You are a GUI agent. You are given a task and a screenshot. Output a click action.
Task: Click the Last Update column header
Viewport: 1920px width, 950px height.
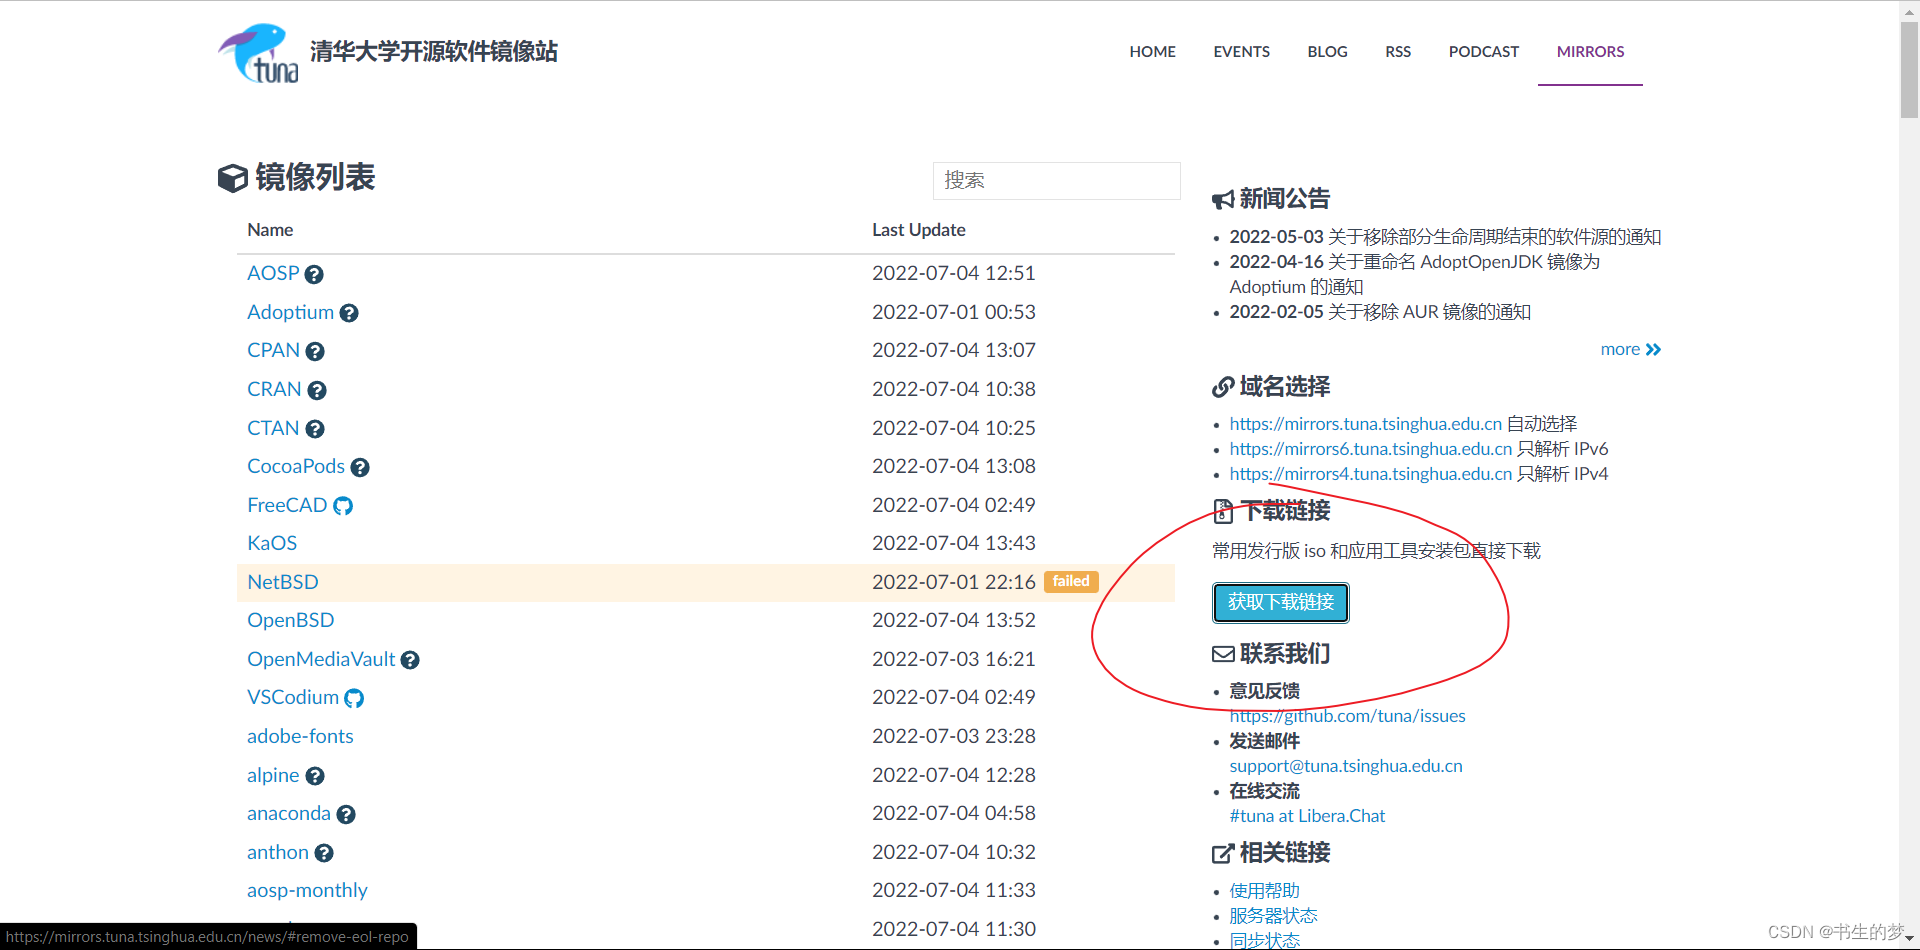[919, 230]
